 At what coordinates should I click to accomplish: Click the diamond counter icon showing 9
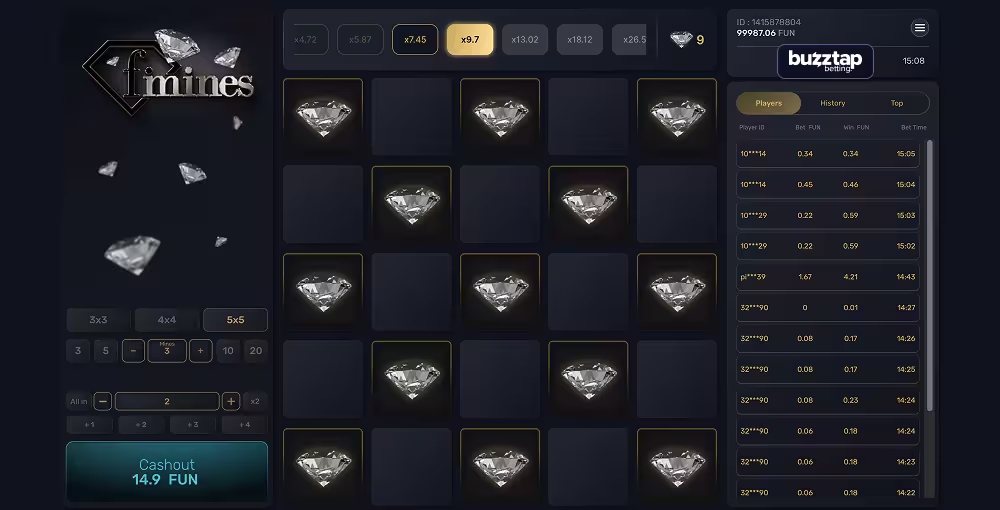point(681,40)
